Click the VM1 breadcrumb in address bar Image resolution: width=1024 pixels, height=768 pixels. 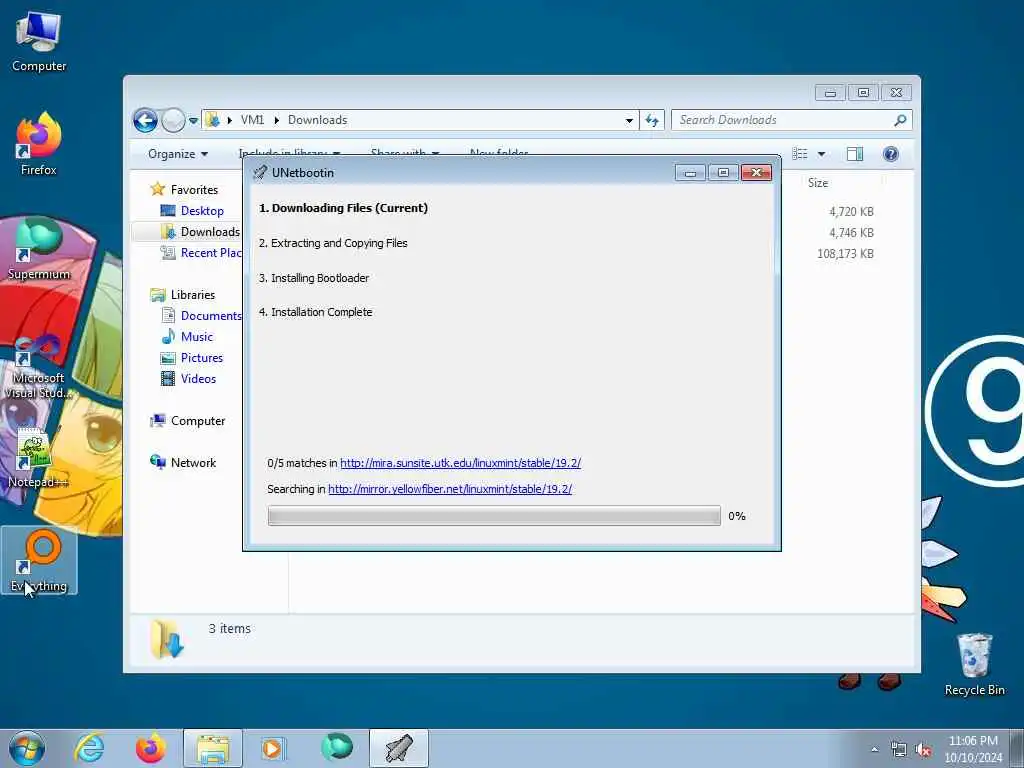click(x=253, y=120)
